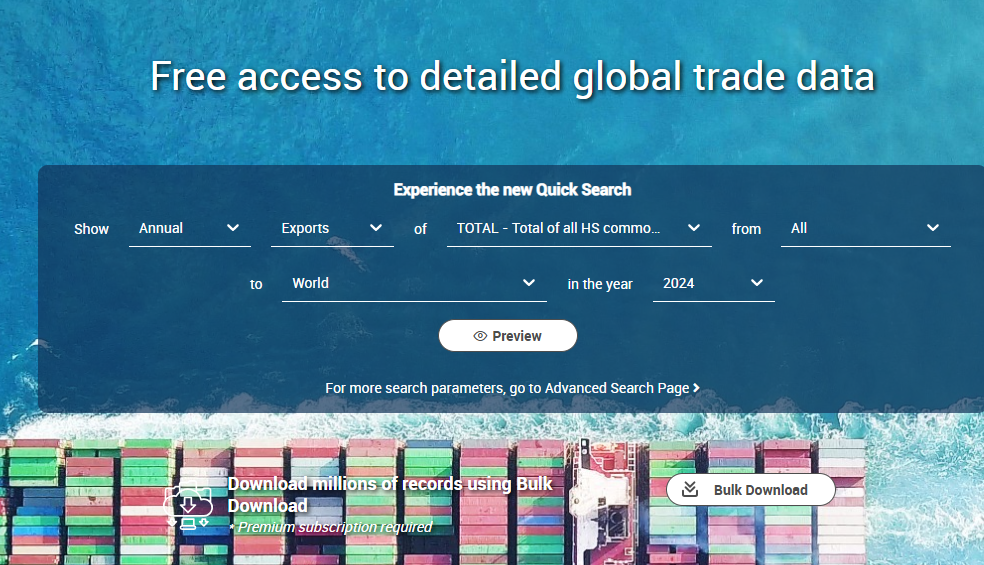The image size is (984, 565).
Task: Open the 'from' reporter dropdown showing All
Action: (x=864, y=229)
